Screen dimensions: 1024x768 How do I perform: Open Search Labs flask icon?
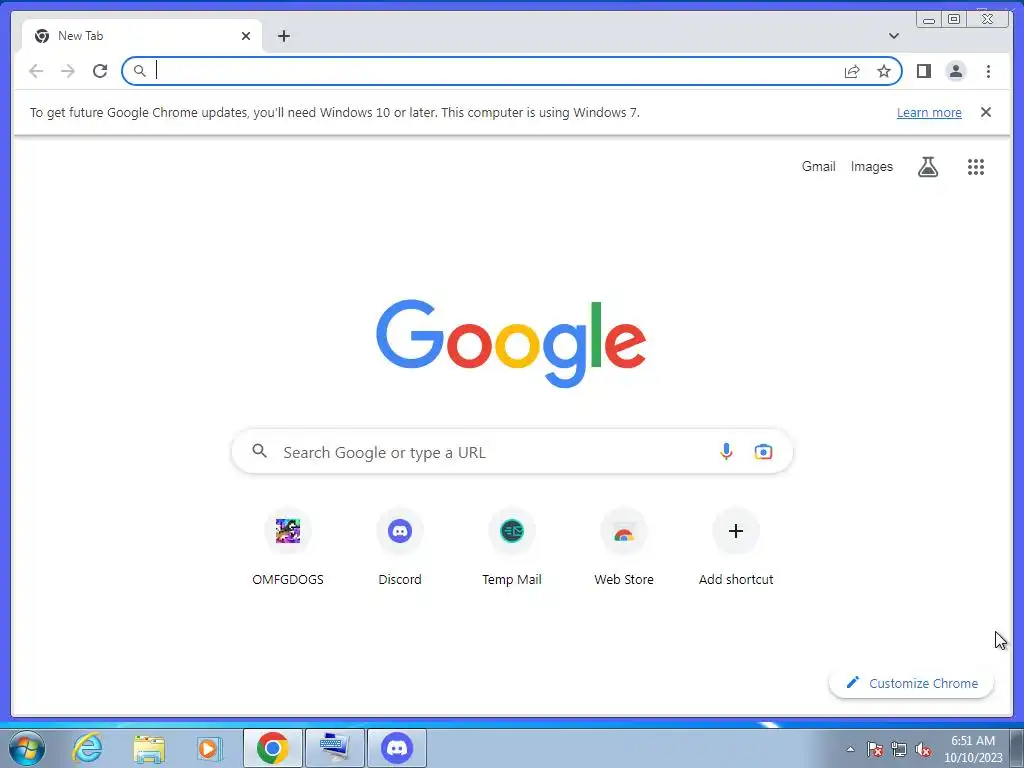coord(927,167)
